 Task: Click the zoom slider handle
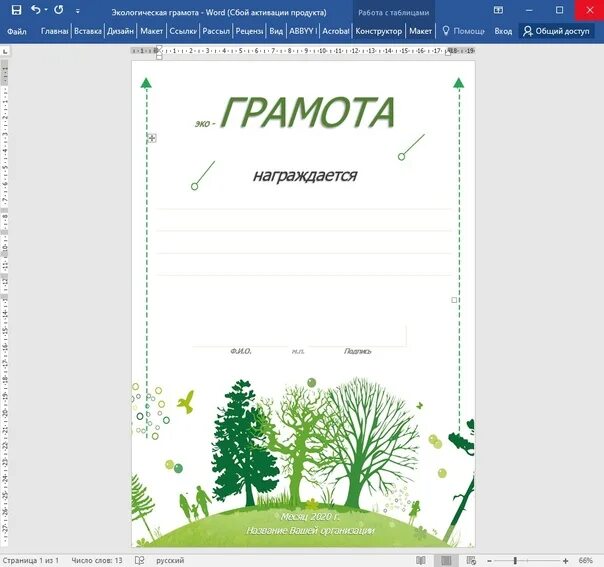515,561
